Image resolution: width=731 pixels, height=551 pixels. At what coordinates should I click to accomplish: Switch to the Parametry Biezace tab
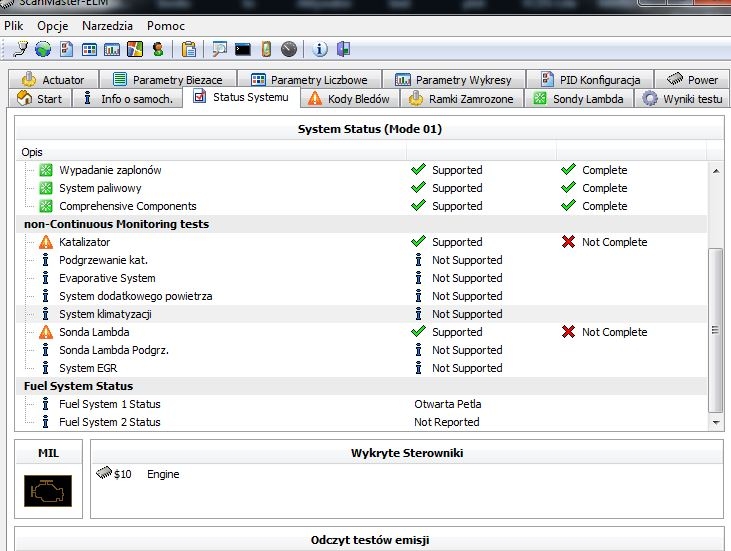tap(168, 79)
